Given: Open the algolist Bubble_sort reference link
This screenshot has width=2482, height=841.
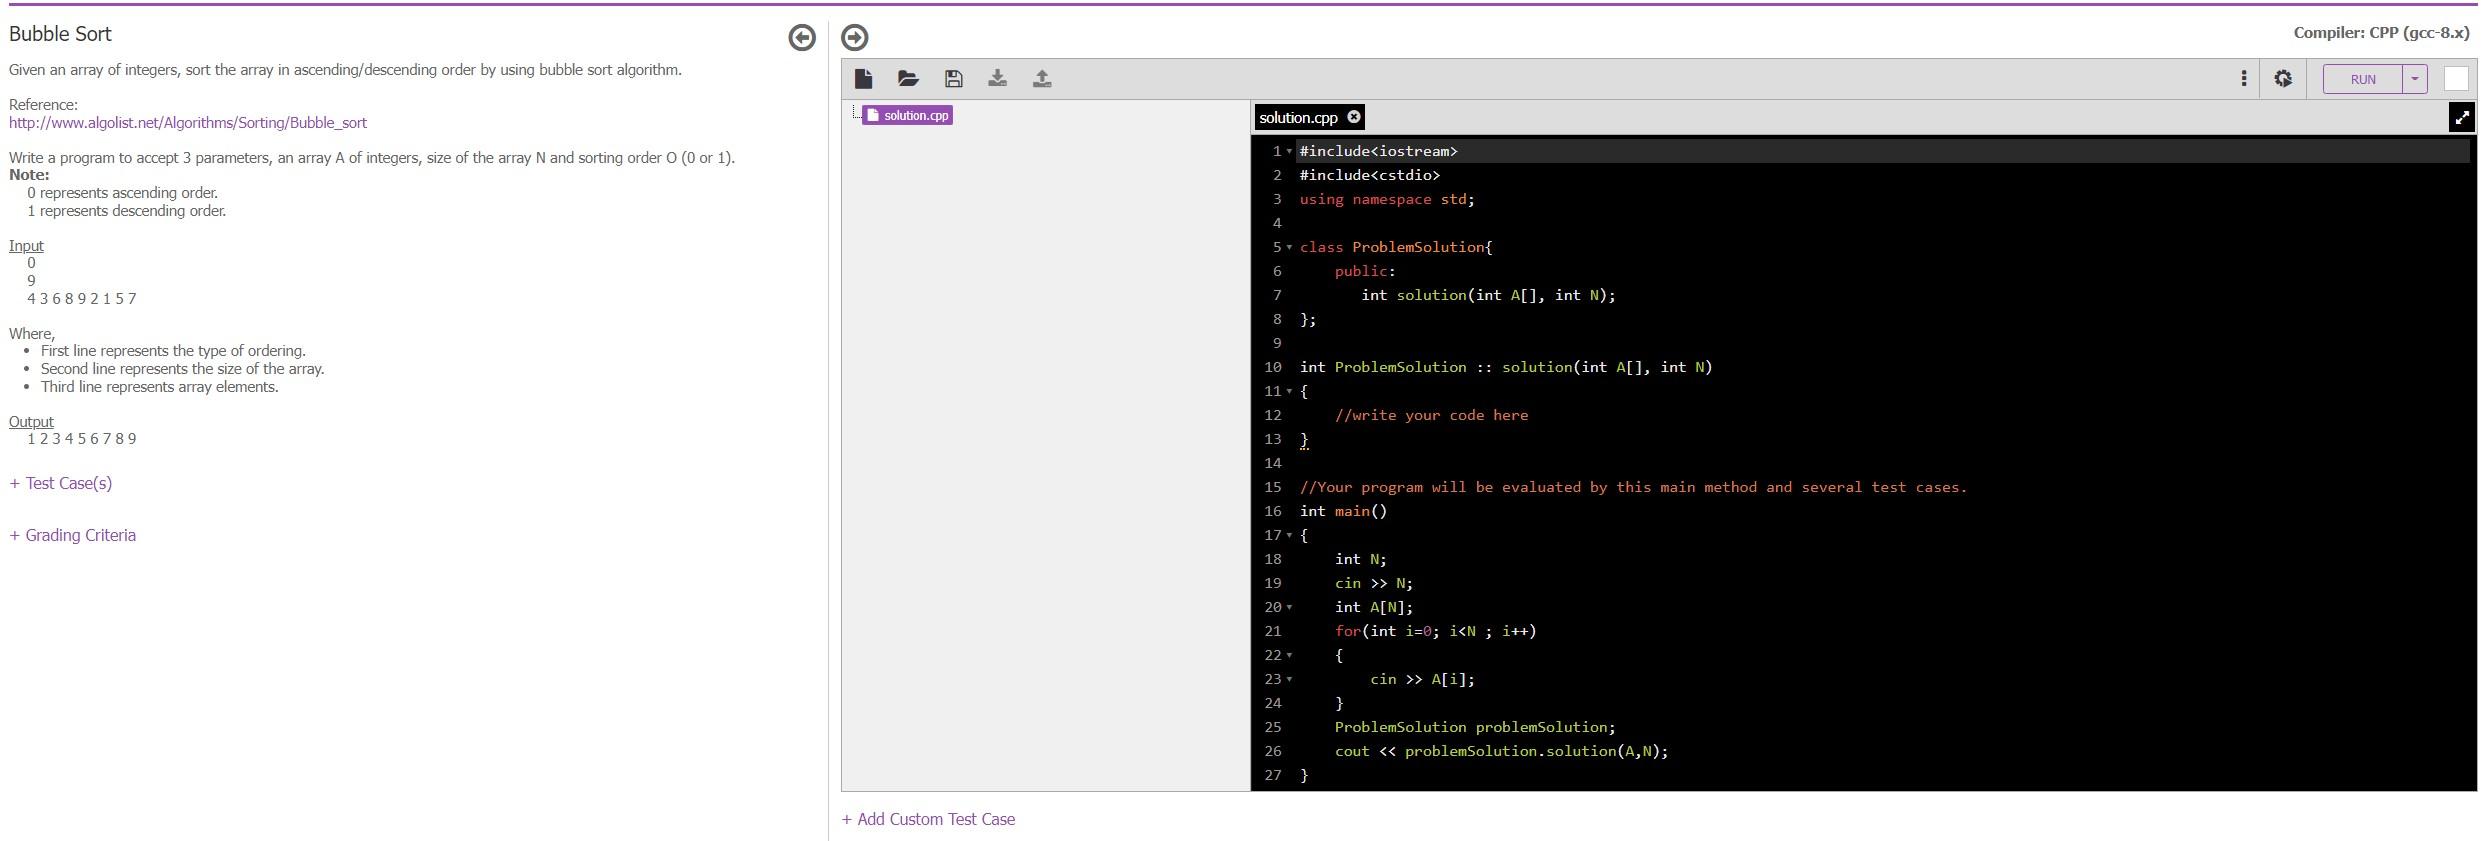Looking at the screenshot, I should click(188, 123).
